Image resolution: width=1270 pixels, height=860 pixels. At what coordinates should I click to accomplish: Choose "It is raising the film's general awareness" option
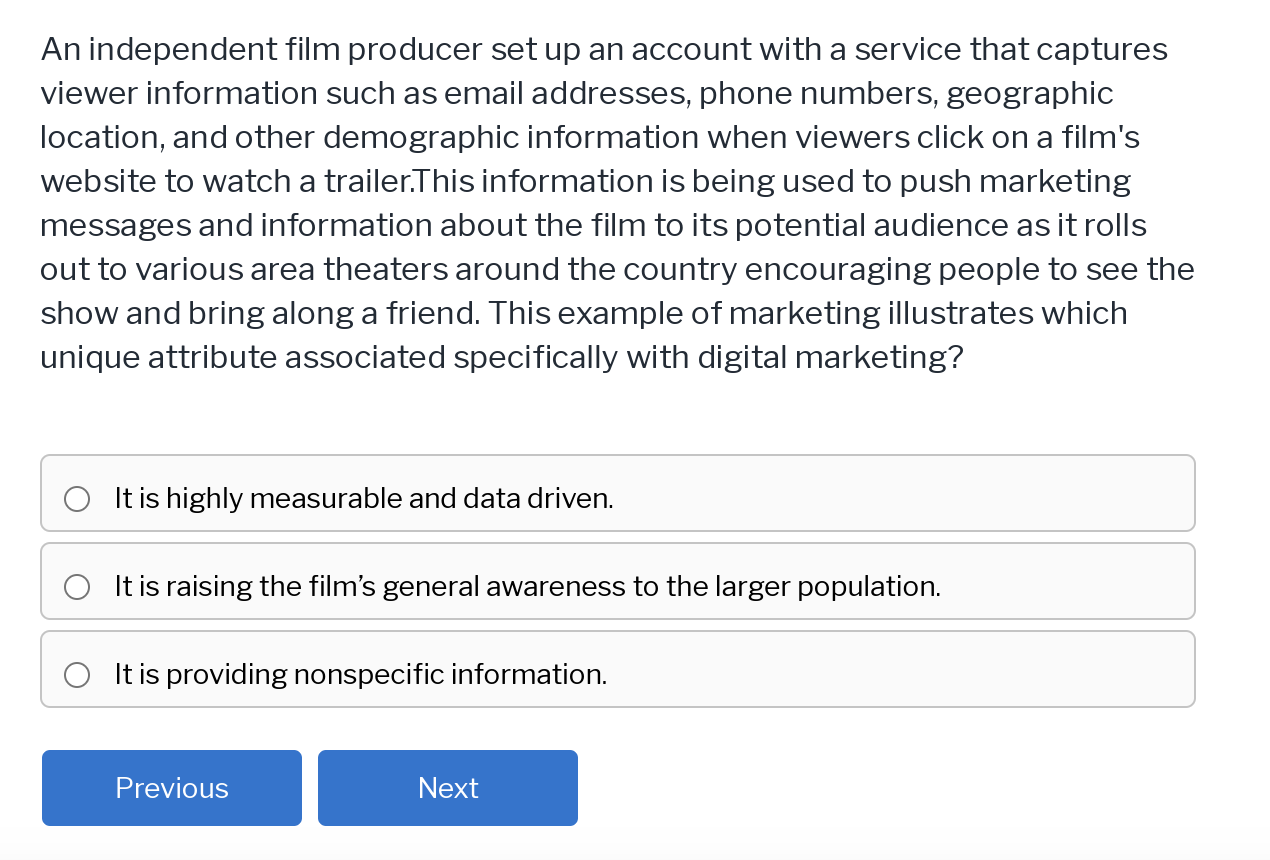(527, 586)
